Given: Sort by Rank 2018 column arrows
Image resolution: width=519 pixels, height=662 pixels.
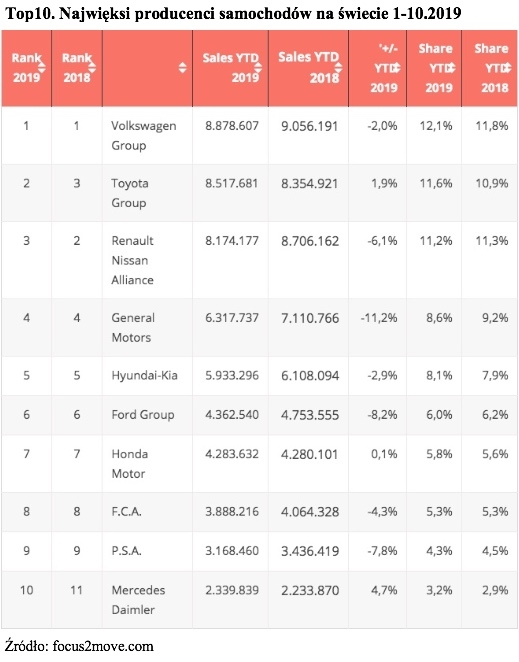Looking at the screenshot, I should [x=92, y=68].
